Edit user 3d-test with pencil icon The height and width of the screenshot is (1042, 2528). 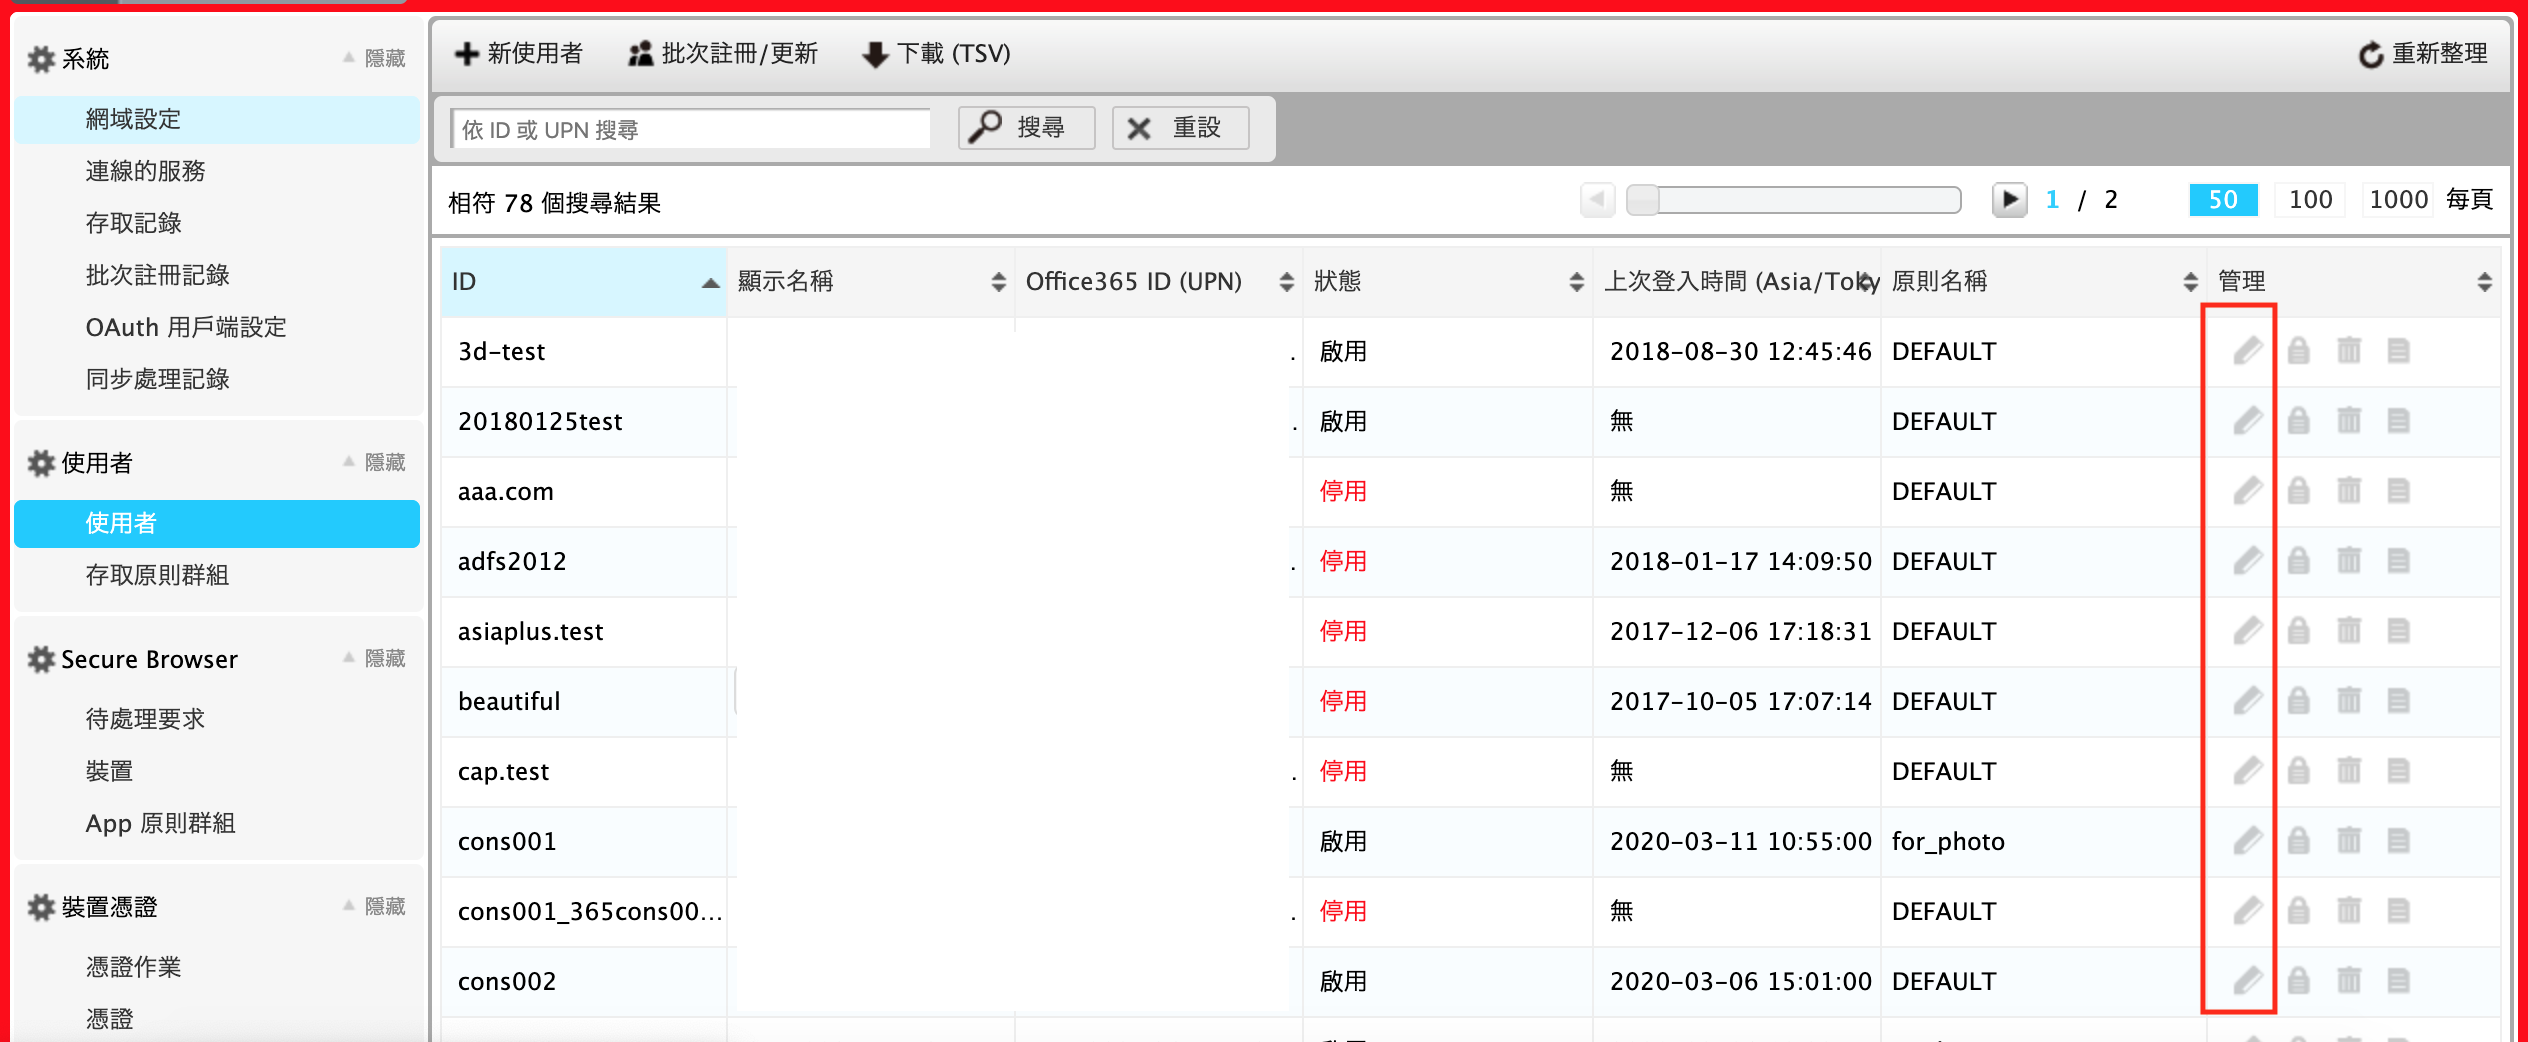point(2247,351)
